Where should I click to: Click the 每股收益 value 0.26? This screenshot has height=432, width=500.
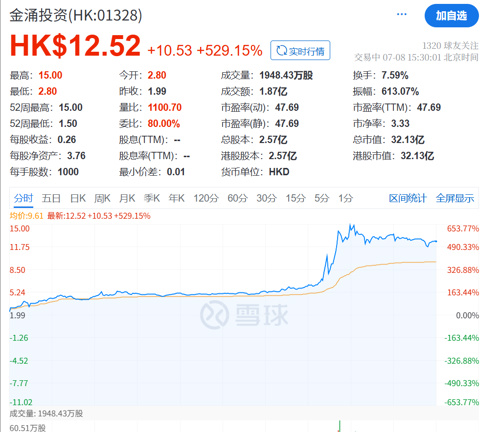(x=67, y=140)
